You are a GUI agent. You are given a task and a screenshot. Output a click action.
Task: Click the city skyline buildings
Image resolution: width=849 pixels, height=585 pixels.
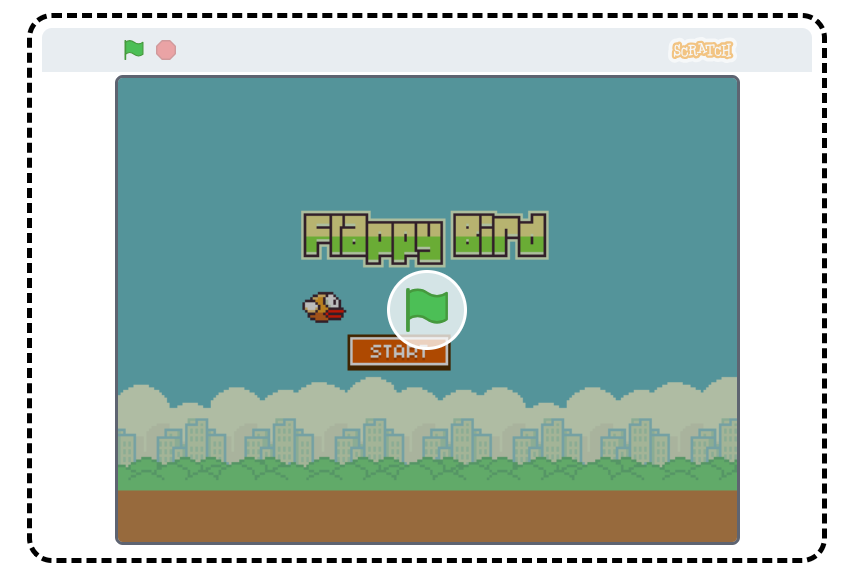coord(372,438)
